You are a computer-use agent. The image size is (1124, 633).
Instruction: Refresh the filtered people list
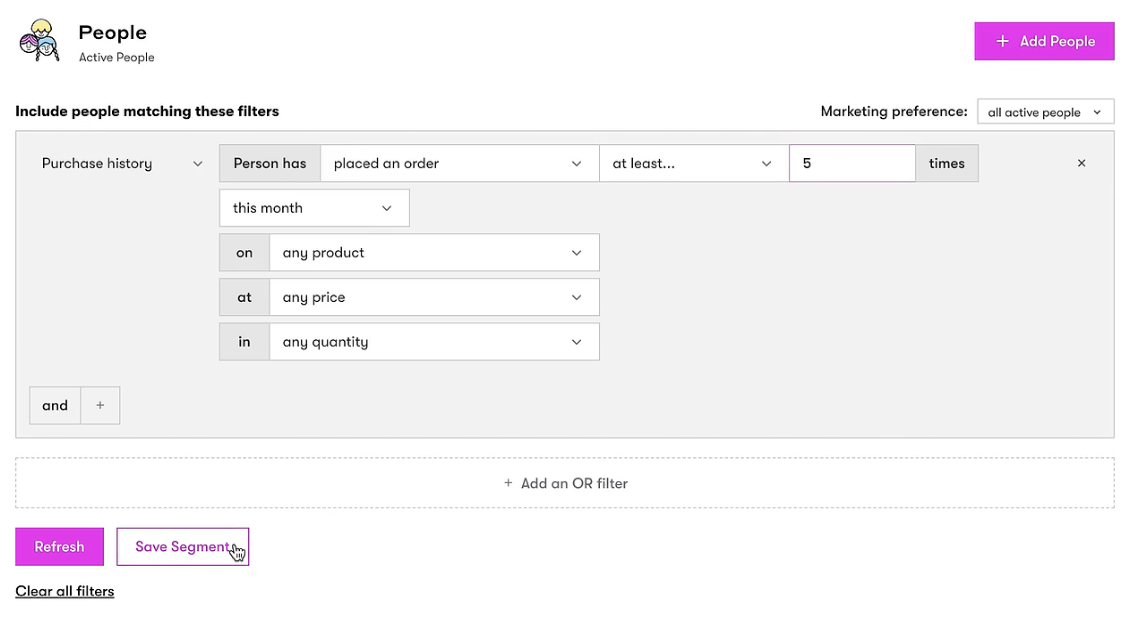(x=59, y=547)
